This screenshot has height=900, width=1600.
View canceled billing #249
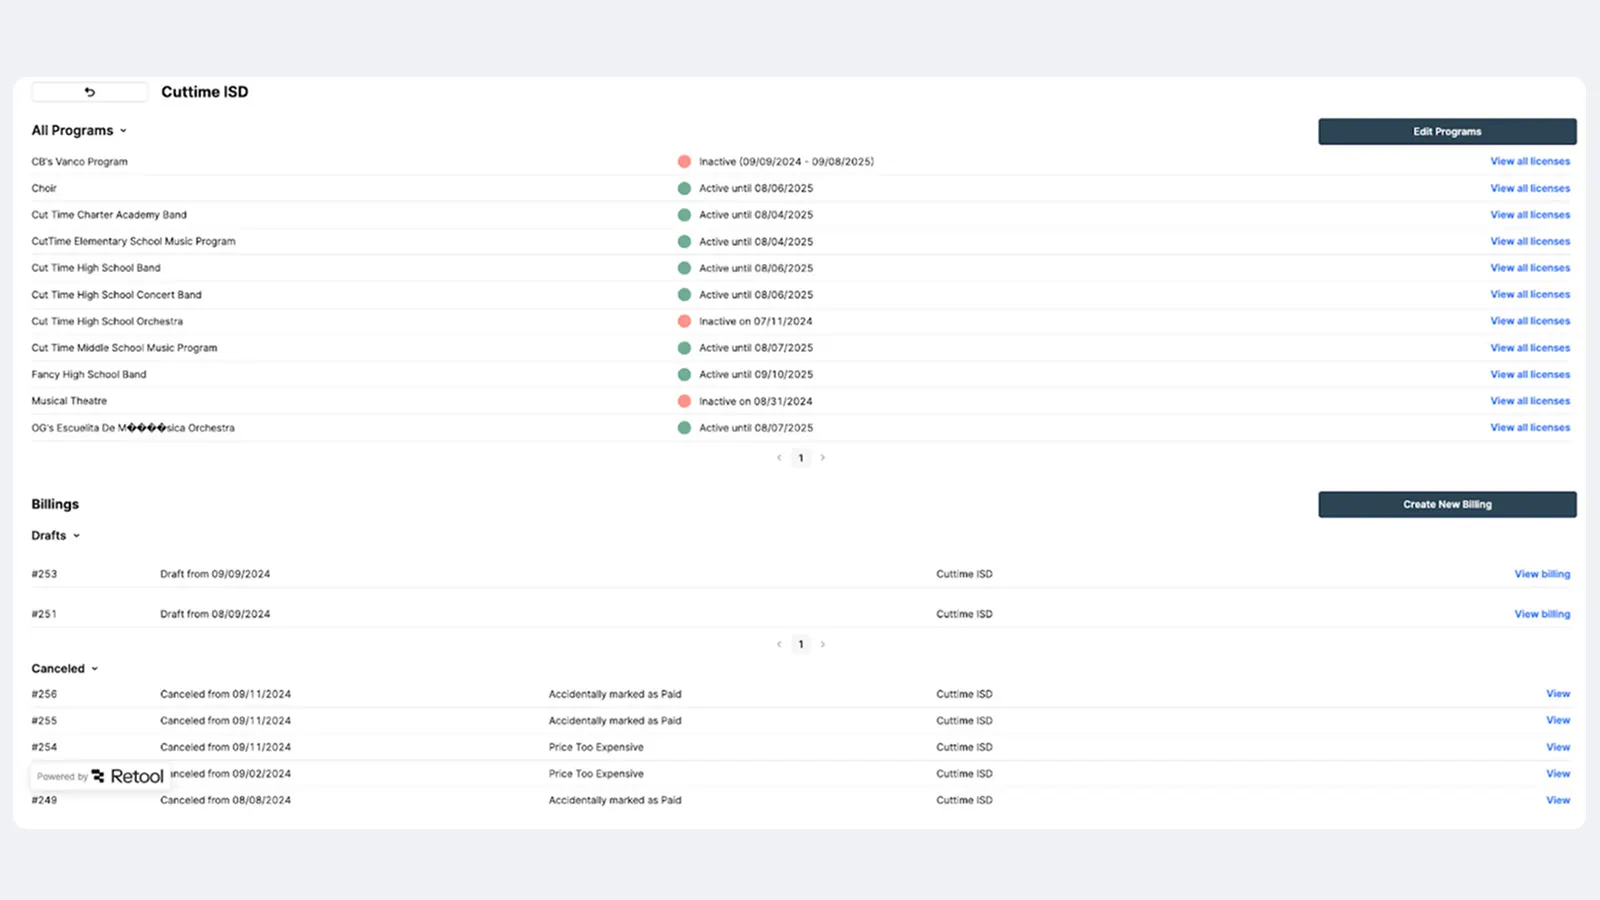1558,800
